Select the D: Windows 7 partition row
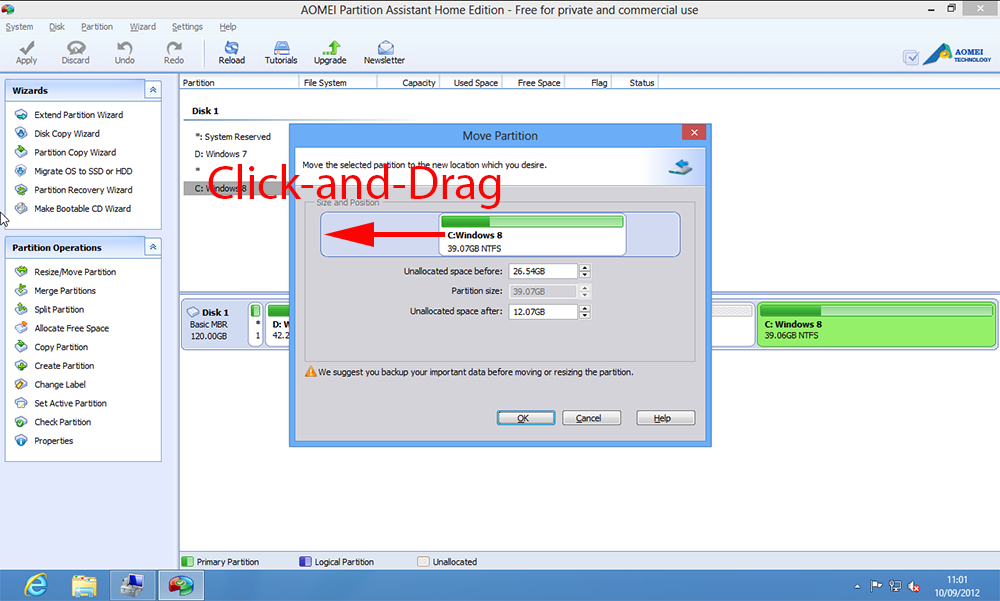This screenshot has height=601, width=1000. (x=221, y=154)
